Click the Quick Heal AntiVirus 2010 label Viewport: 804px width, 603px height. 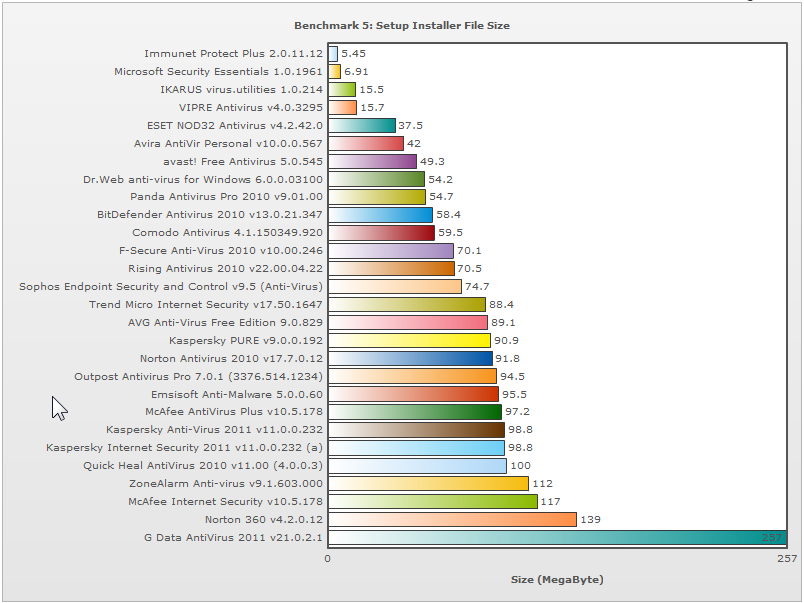tap(203, 465)
